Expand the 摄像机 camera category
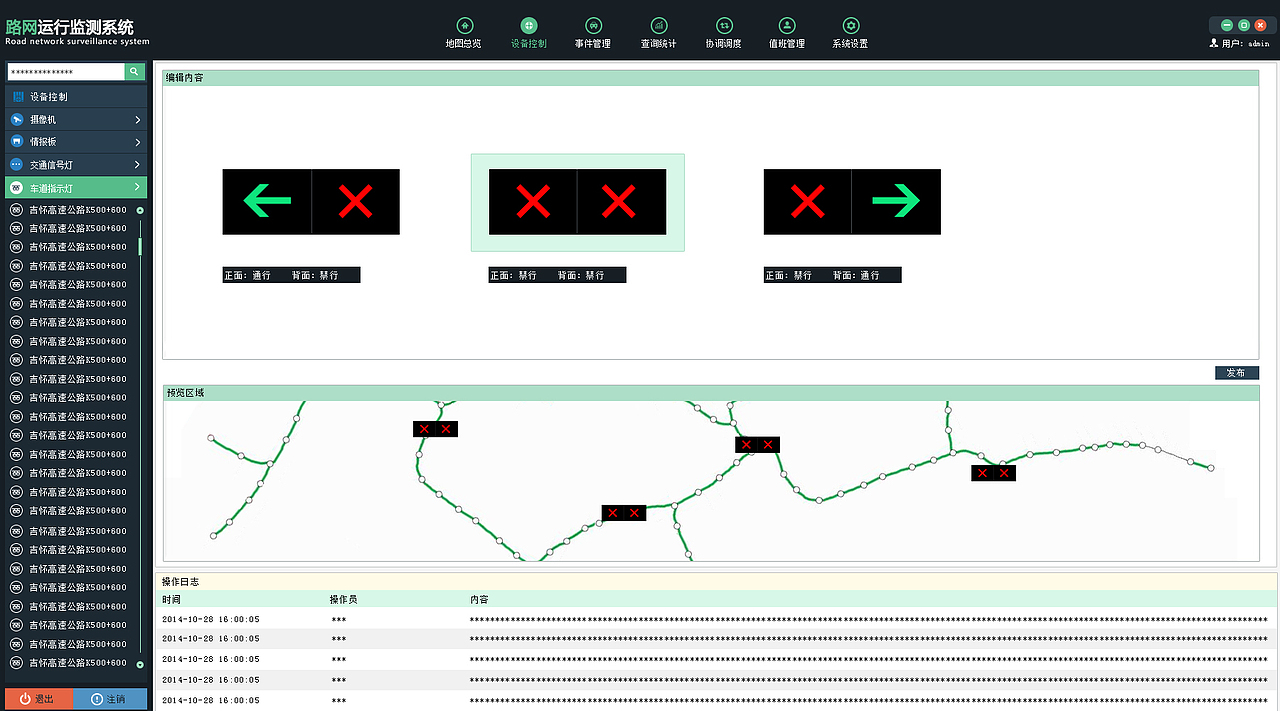The image size is (1280, 711). (x=76, y=119)
